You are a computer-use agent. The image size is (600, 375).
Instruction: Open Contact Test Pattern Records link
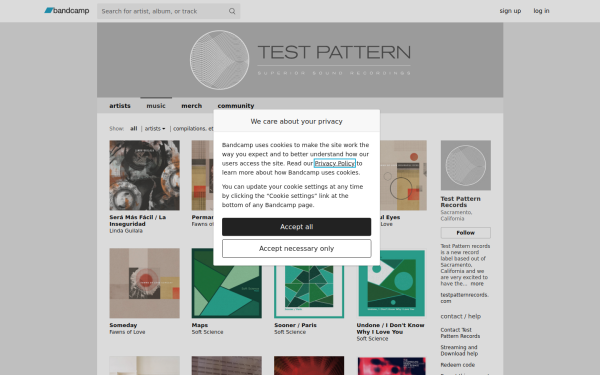[x=460, y=333]
